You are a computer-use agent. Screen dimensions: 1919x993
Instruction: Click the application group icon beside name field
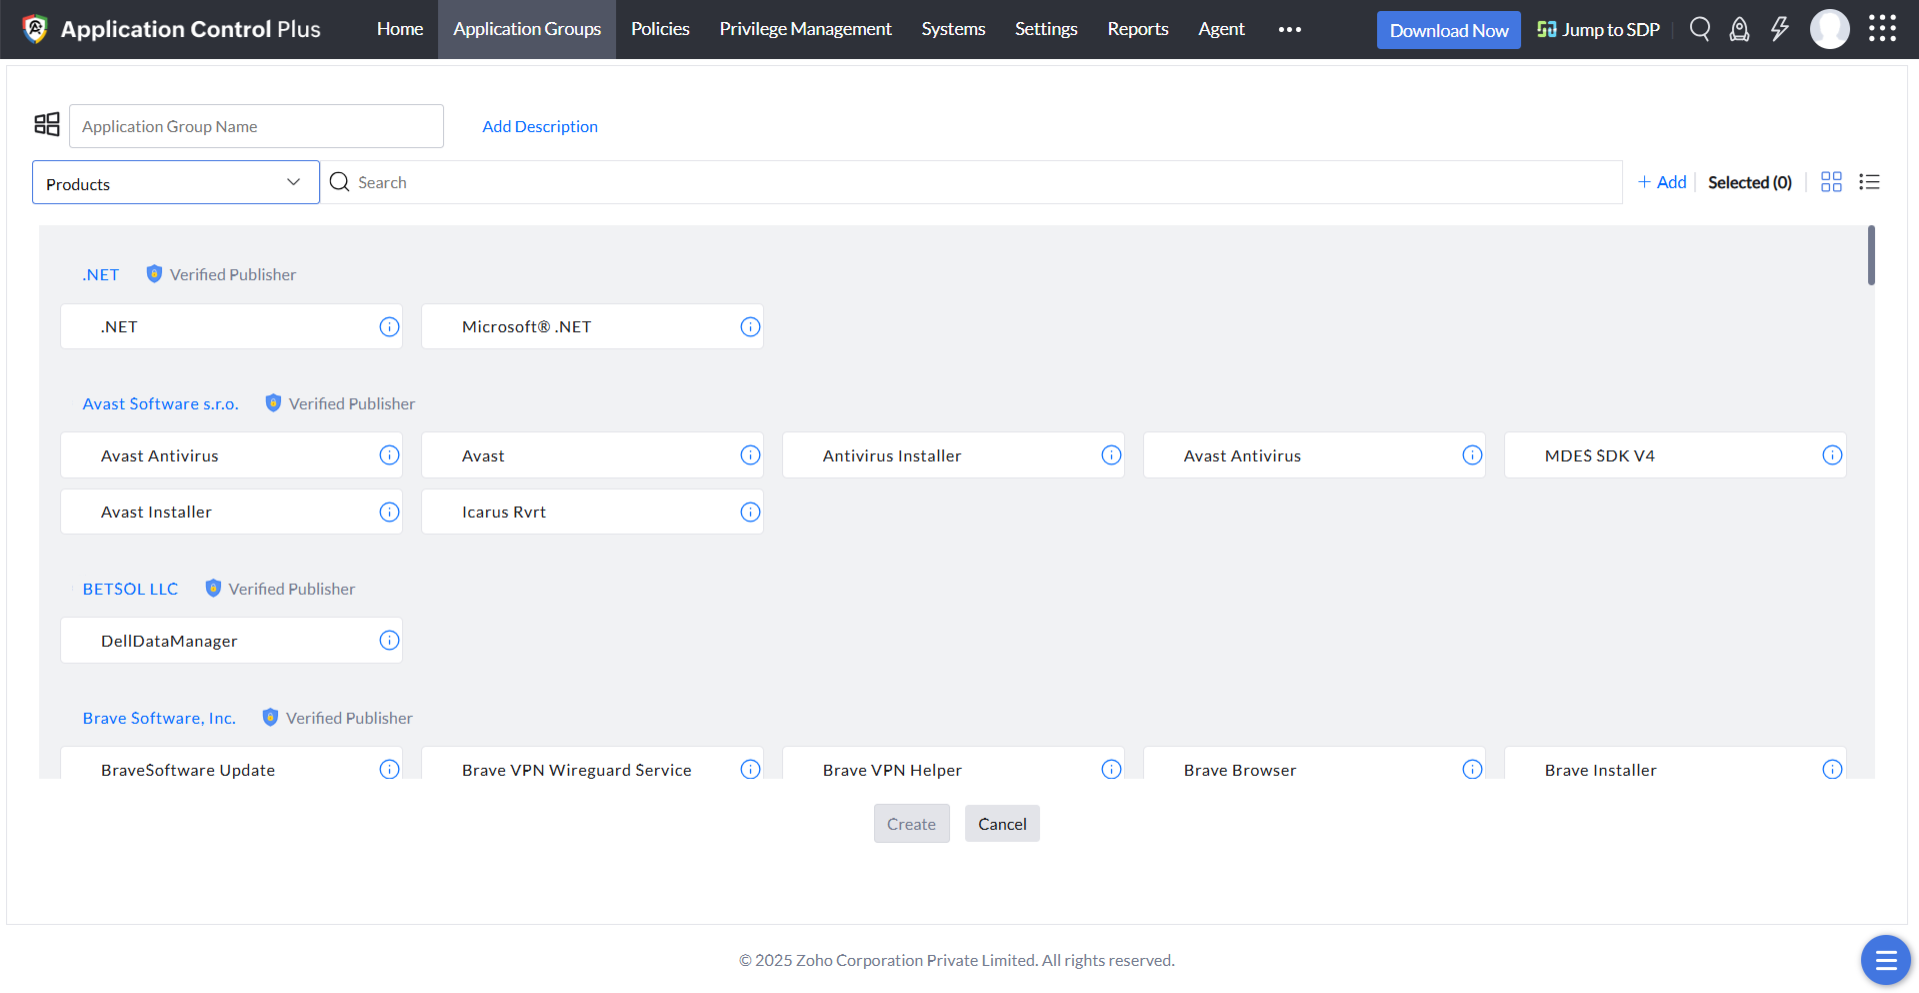pos(47,124)
